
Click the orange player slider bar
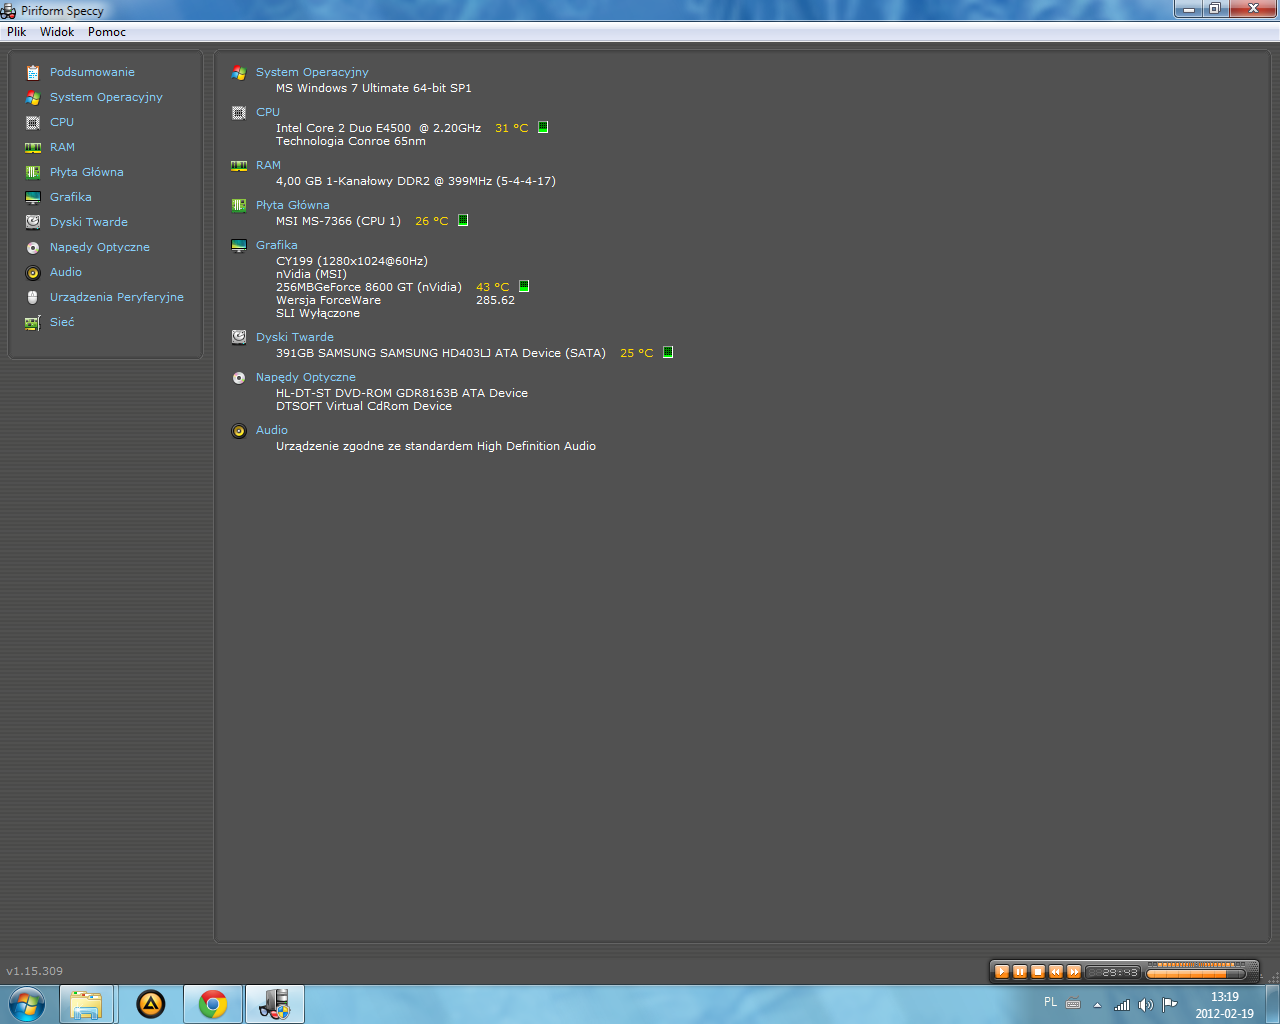coord(1196,973)
